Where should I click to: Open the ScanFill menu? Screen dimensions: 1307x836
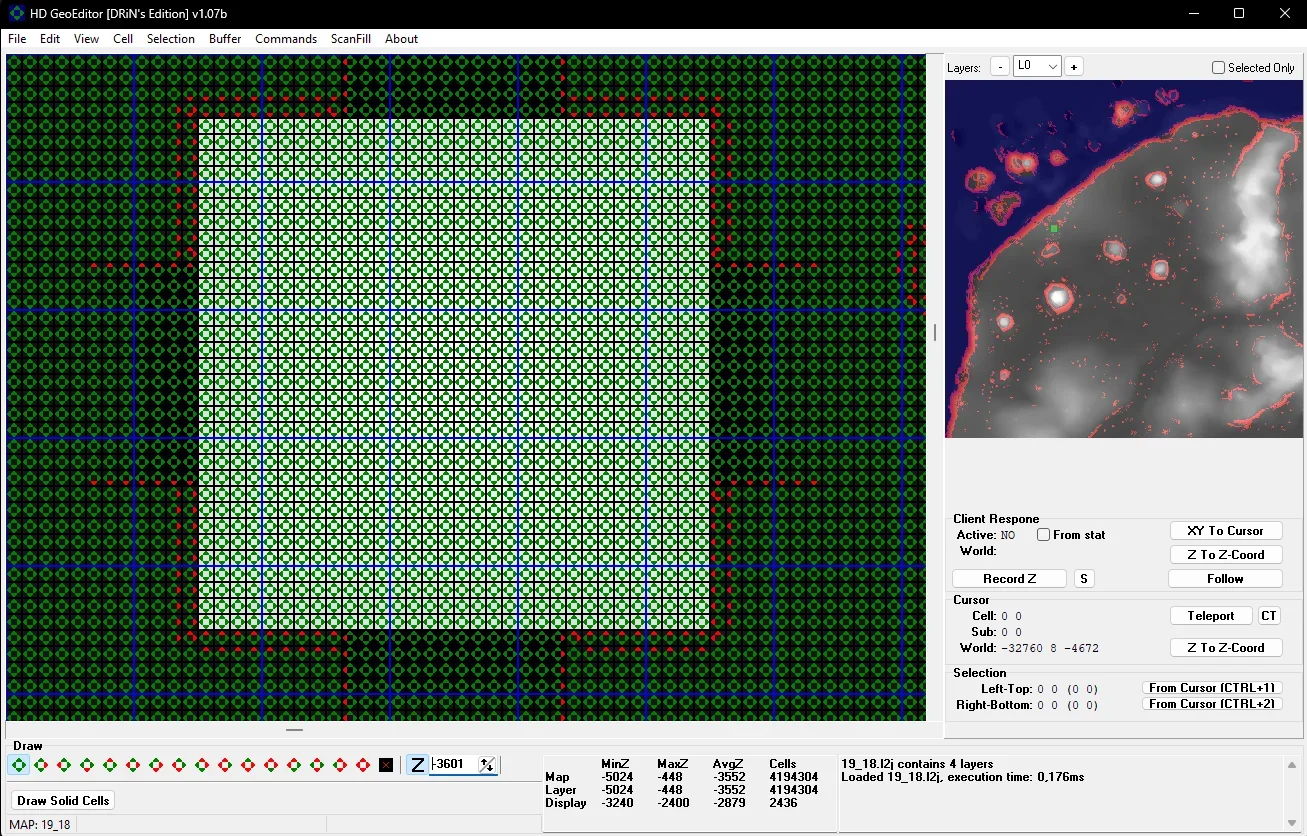click(x=351, y=39)
